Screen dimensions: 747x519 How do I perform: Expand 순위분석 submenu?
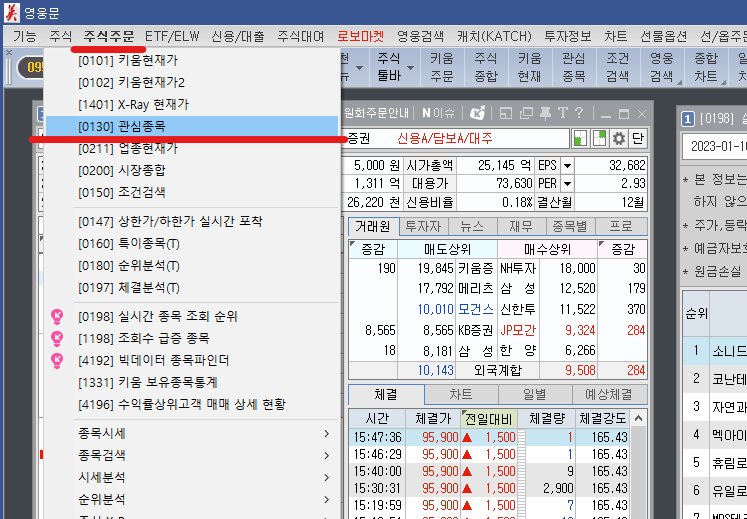click(206, 499)
